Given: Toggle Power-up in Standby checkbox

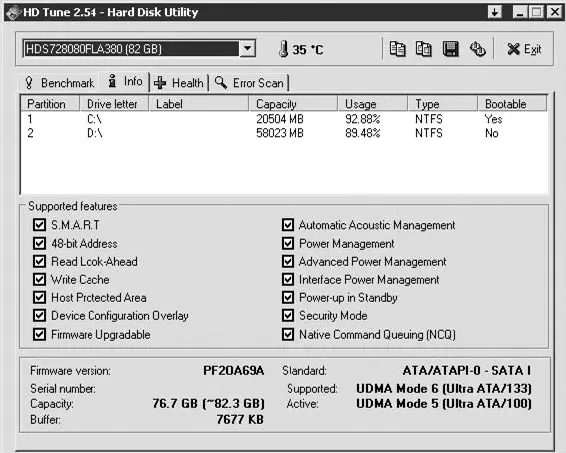Looking at the screenshot, I should point(288,297).
